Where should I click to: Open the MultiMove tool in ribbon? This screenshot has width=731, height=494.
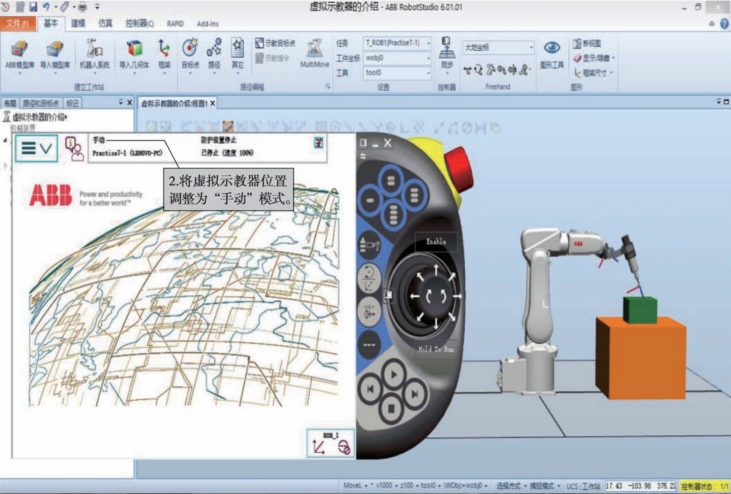coord(315,52)
